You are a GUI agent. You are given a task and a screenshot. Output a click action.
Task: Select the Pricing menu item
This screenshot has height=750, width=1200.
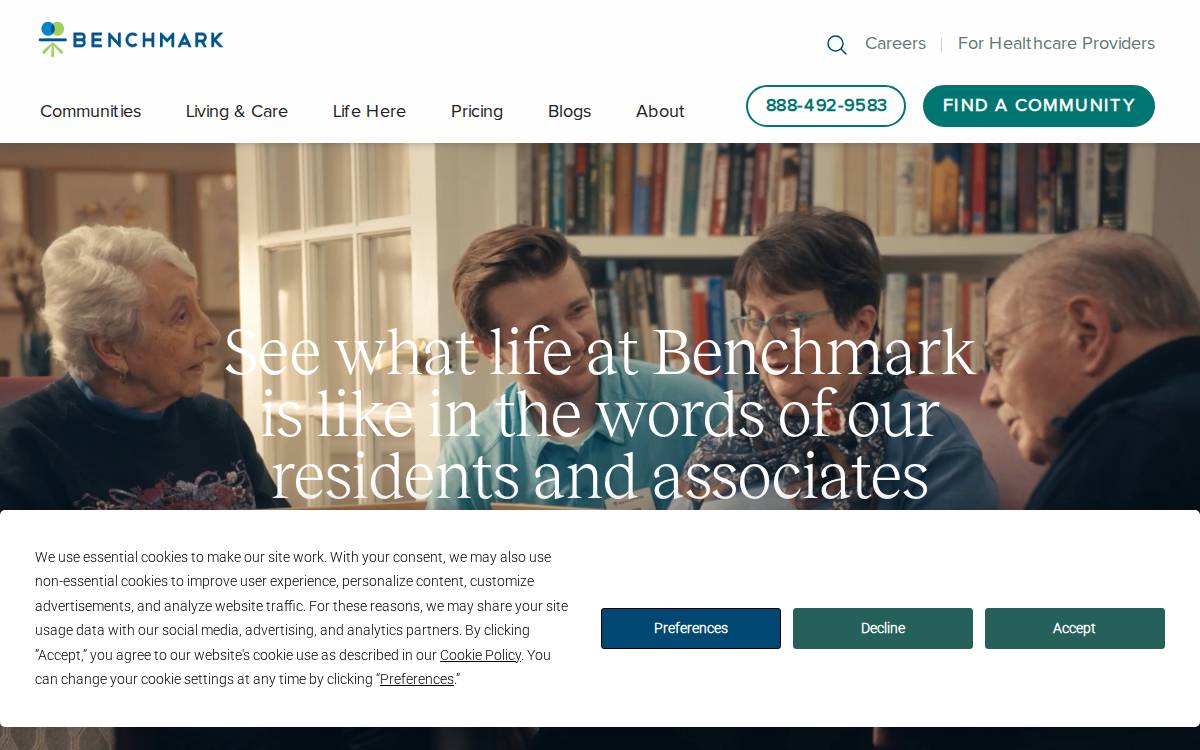point(477,111)
